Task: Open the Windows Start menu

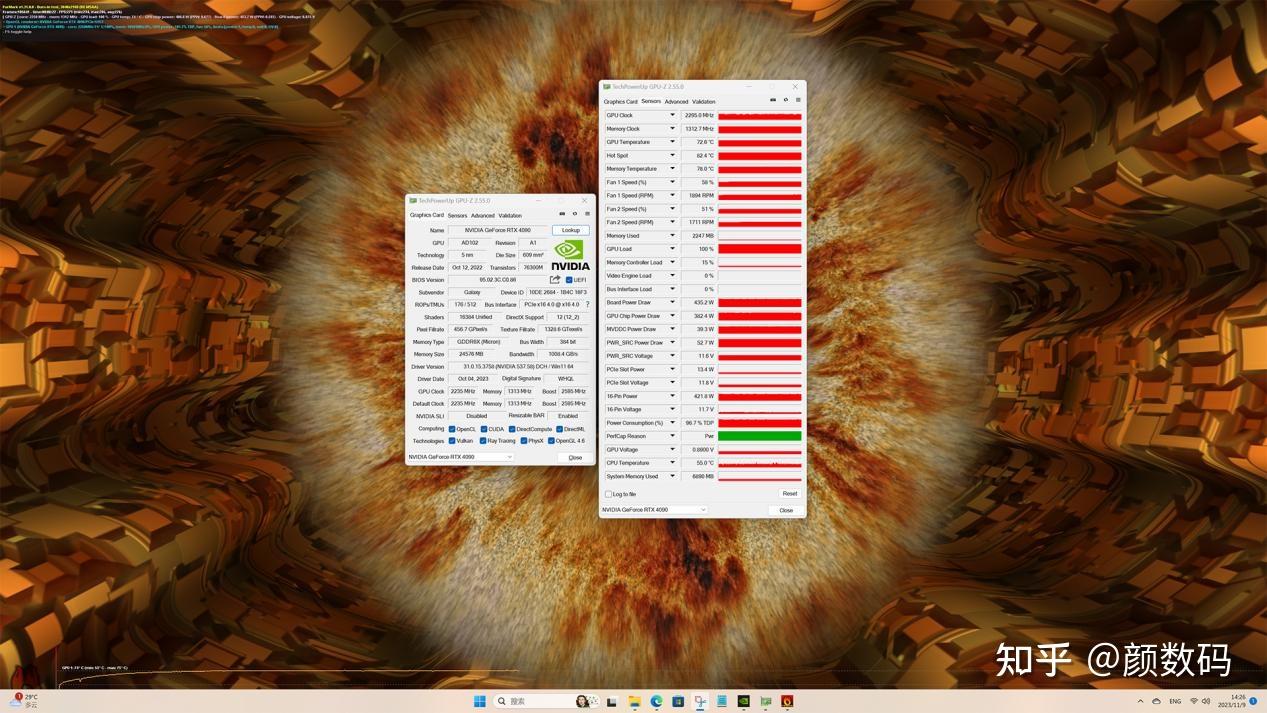Action: click(479, 701)
